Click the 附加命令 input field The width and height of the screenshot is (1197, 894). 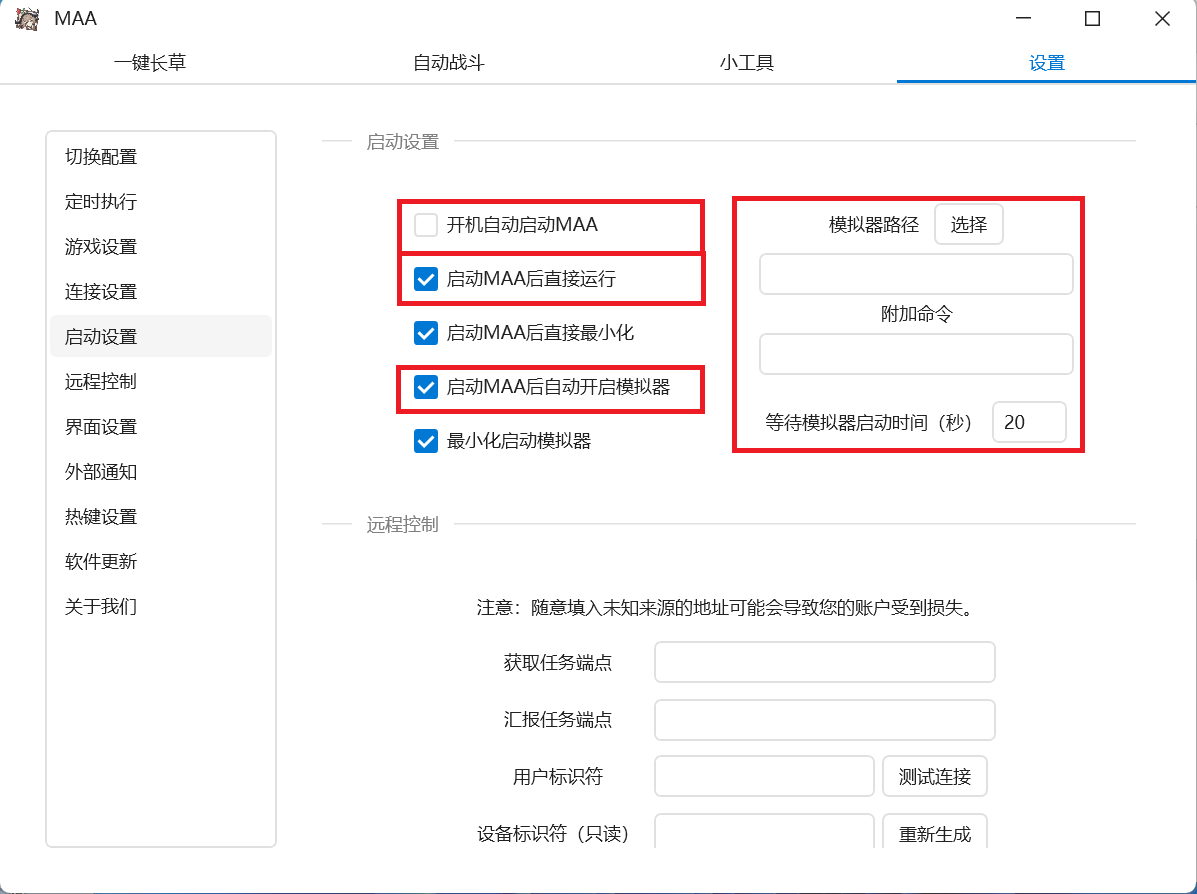pyautogui.click(x=916, y=354)
